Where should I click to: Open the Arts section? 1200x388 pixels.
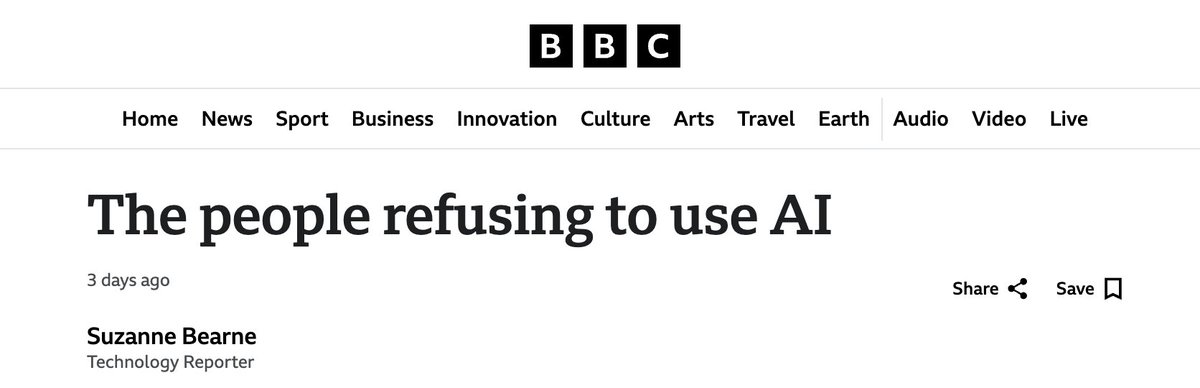tap(694, 119)
